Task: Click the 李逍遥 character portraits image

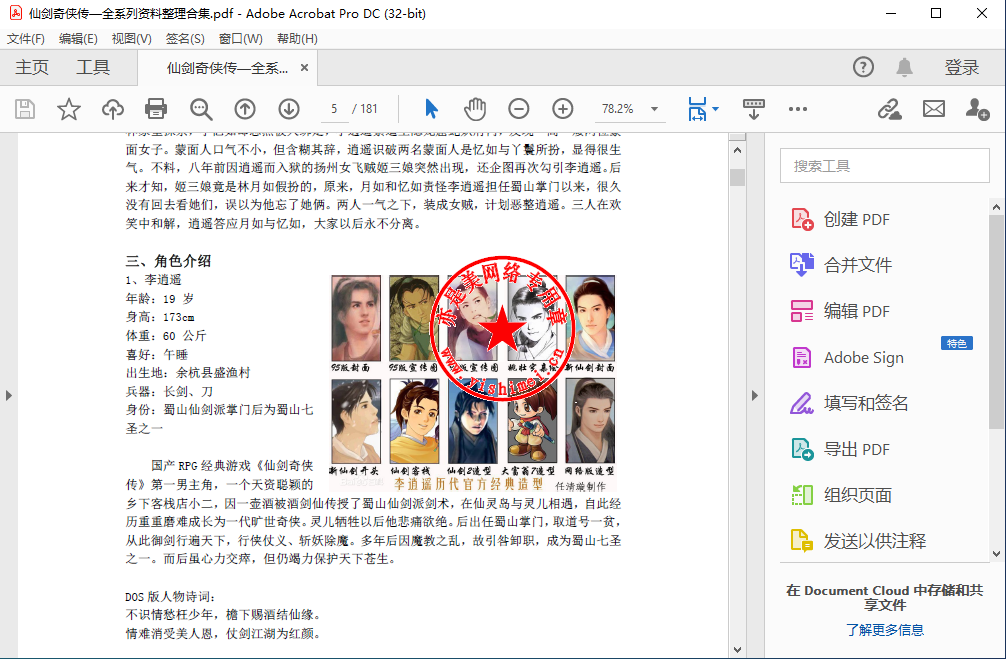Action: (473, 382)
